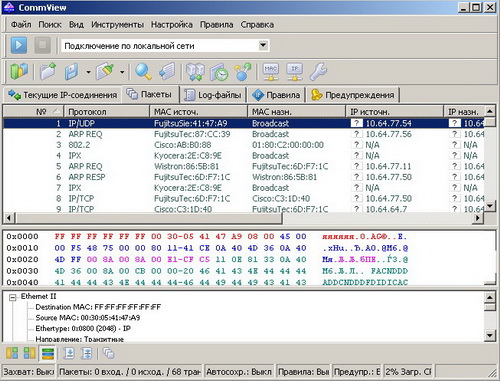Screen dimensions: 500x381
Task: Sort by the IP назн. column header
Action: click(464, 112)
